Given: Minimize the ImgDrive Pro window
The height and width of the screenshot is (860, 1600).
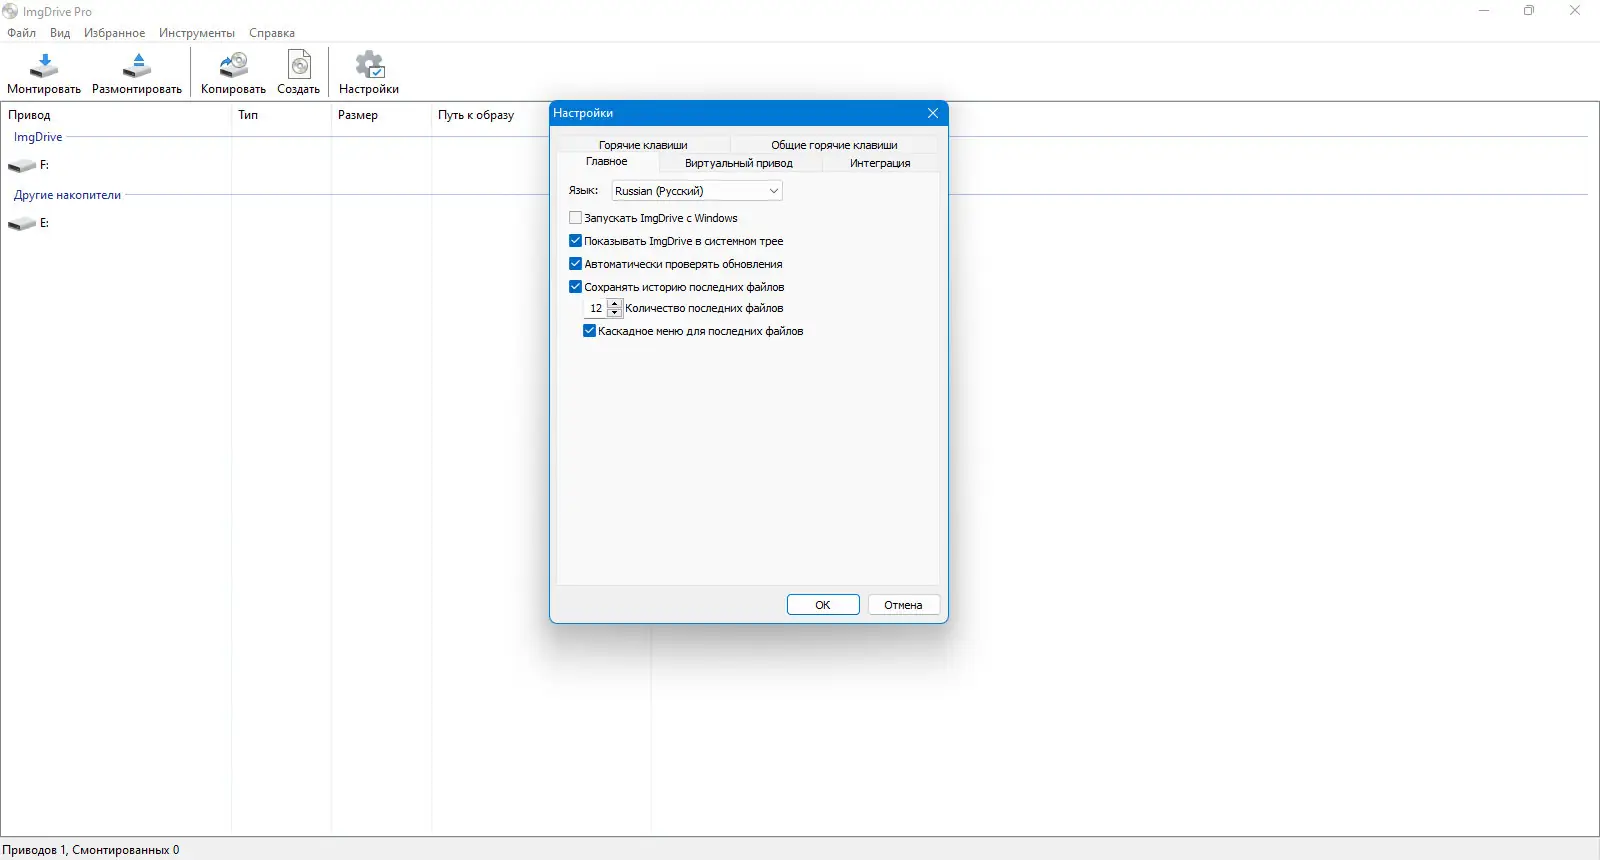Looking at the screenshot, I should pyautogui.click(x=1484, y=11).
